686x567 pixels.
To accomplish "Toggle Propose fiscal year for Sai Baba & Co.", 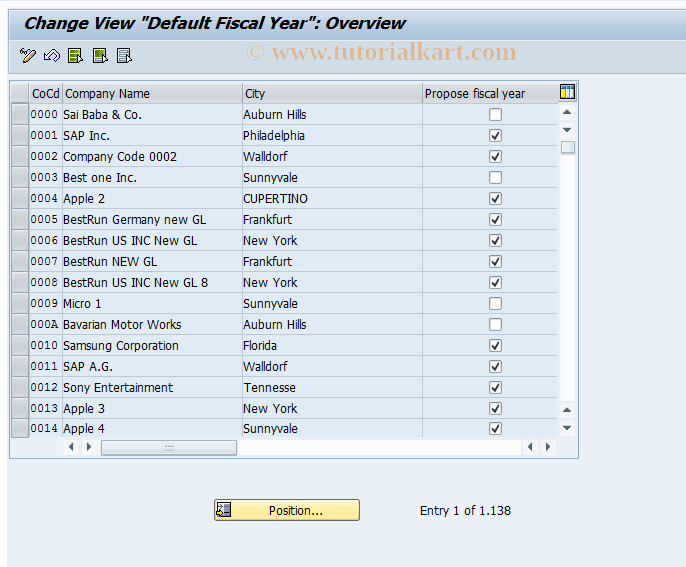I will click(x=495, y=115).
